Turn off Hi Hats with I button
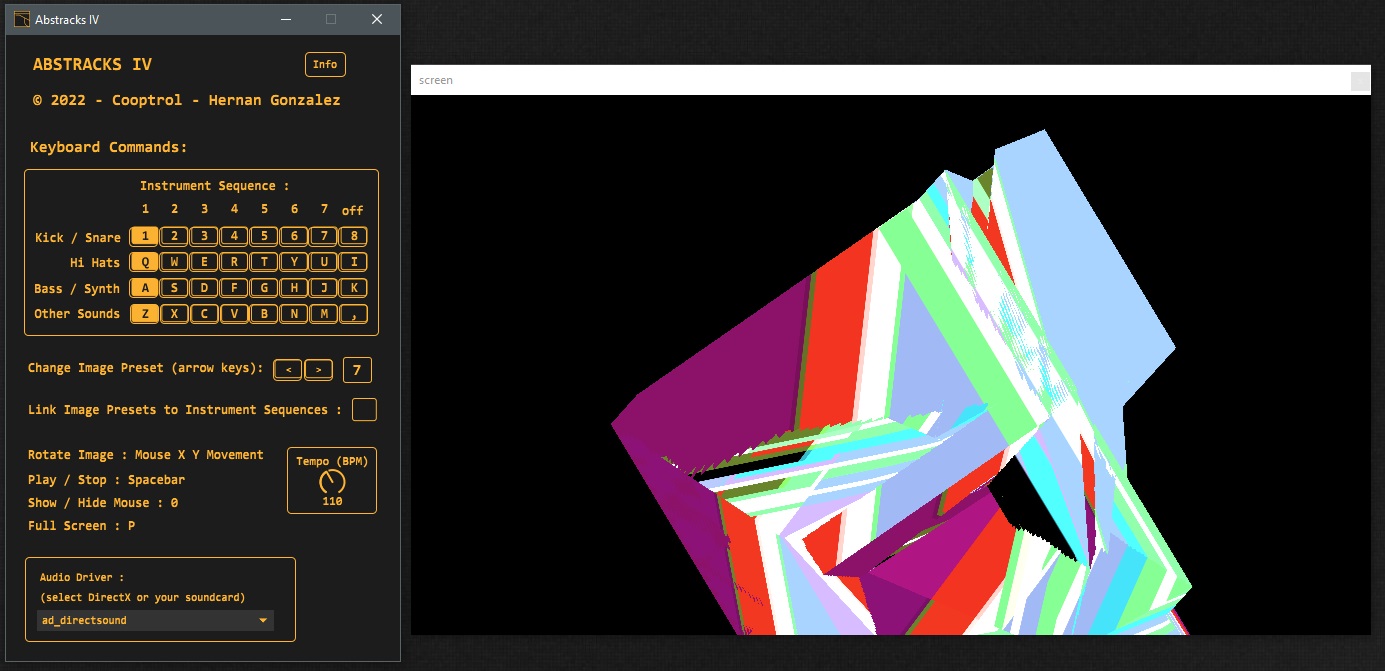The width and height of the screenshot is (1385, 671). (353, 262)
